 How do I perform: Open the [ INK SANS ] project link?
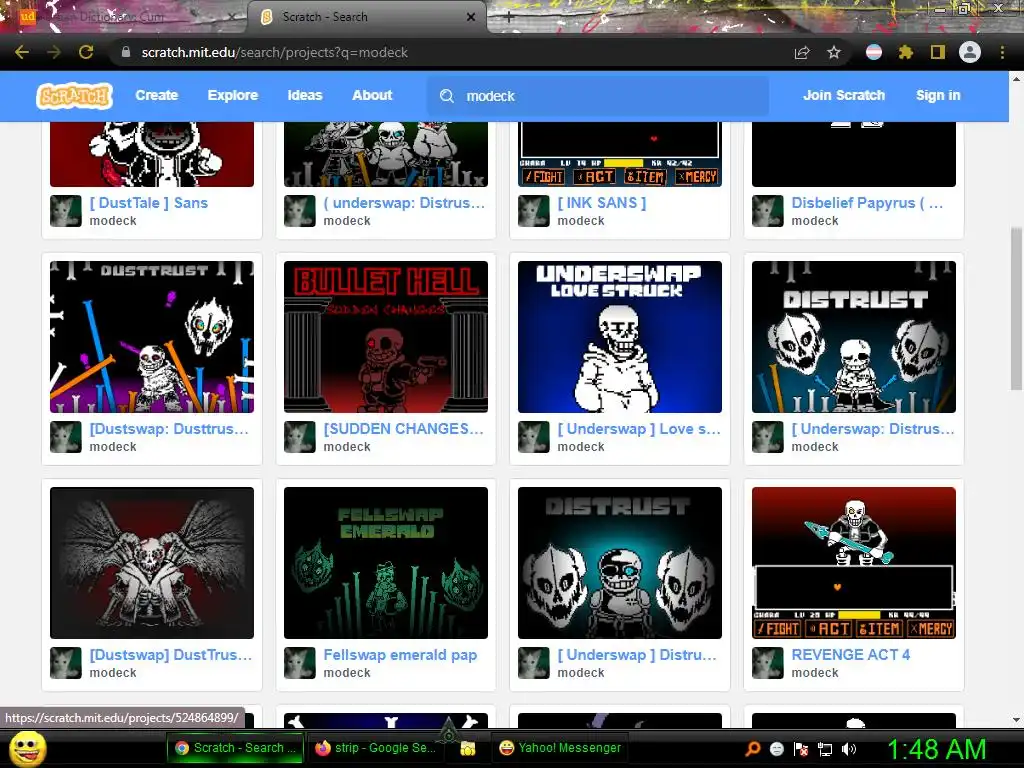[601, 203]
